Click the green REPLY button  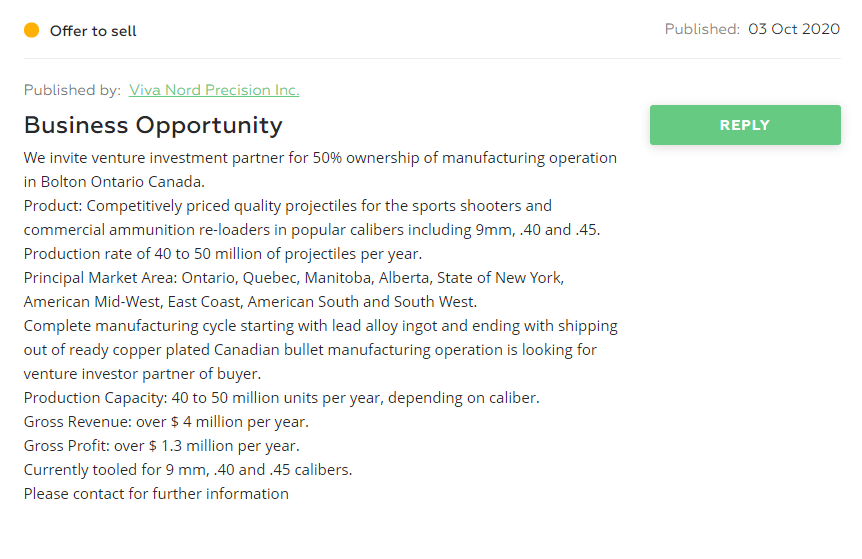click(x=745, y=125)
